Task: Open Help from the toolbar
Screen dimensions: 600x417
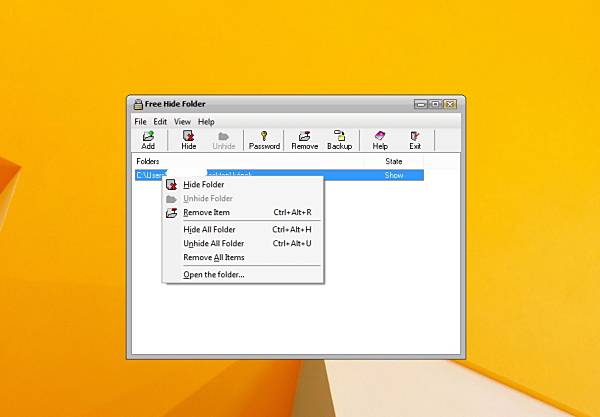Action: [380, 140]
